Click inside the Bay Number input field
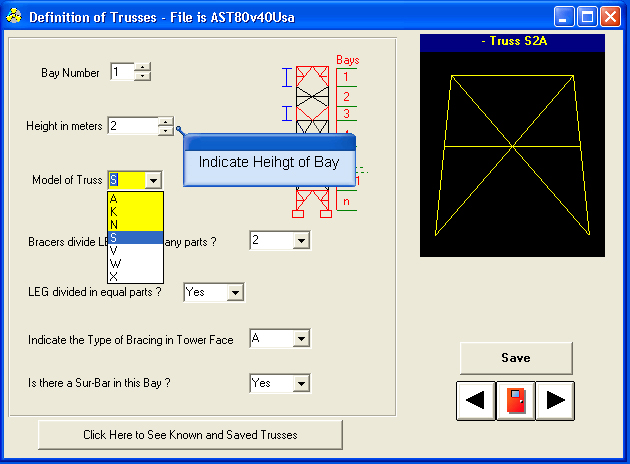Image resolution: width=630 pixels, height=464 pixels. (121, 72)
